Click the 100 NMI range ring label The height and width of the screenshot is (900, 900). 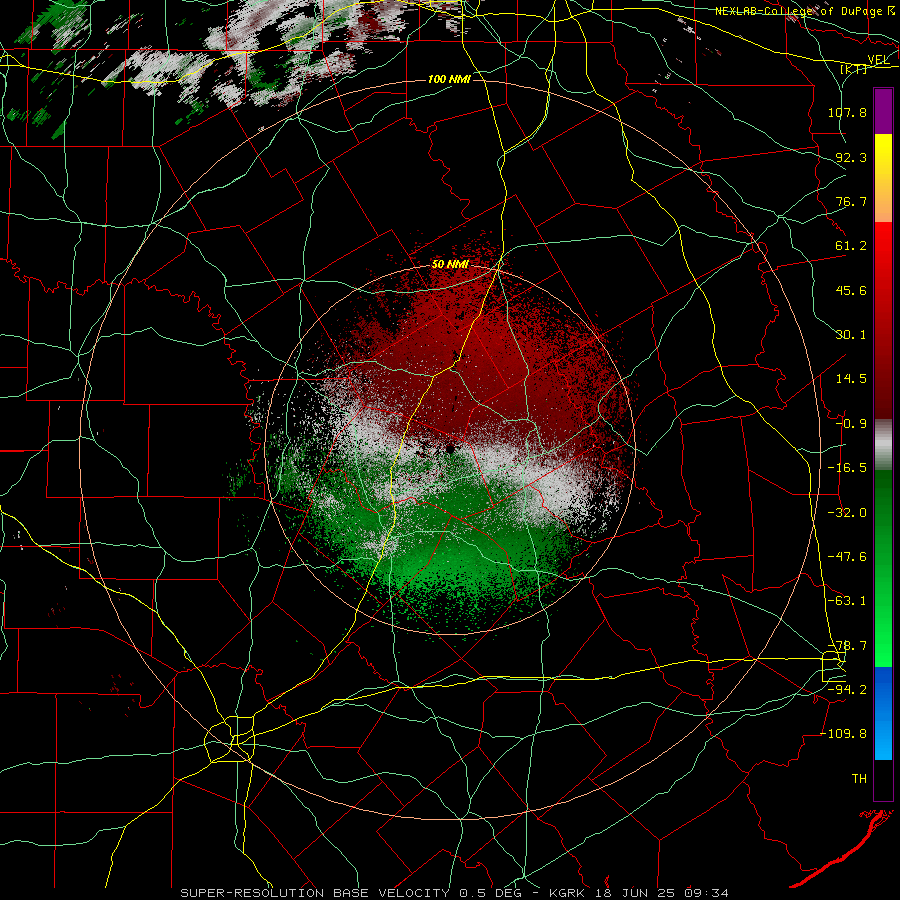(449, 79)
